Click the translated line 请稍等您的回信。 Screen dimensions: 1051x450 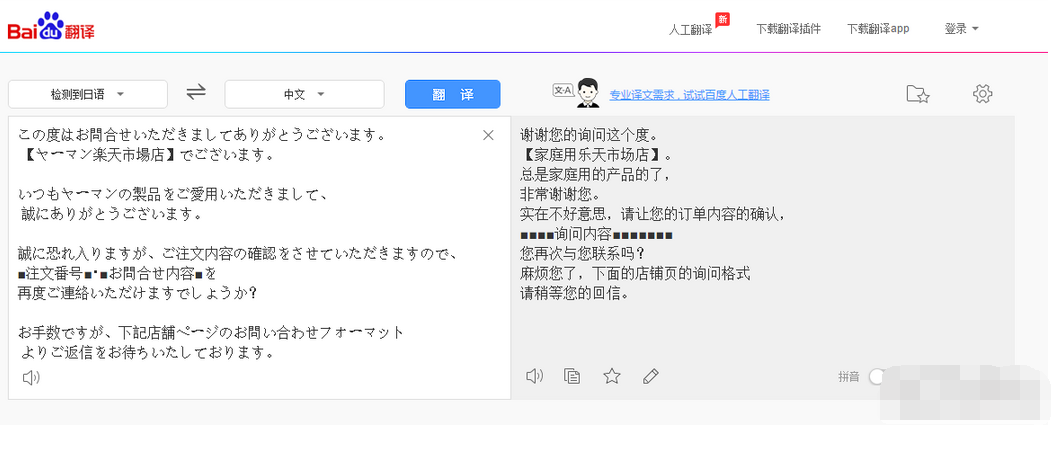575,294
